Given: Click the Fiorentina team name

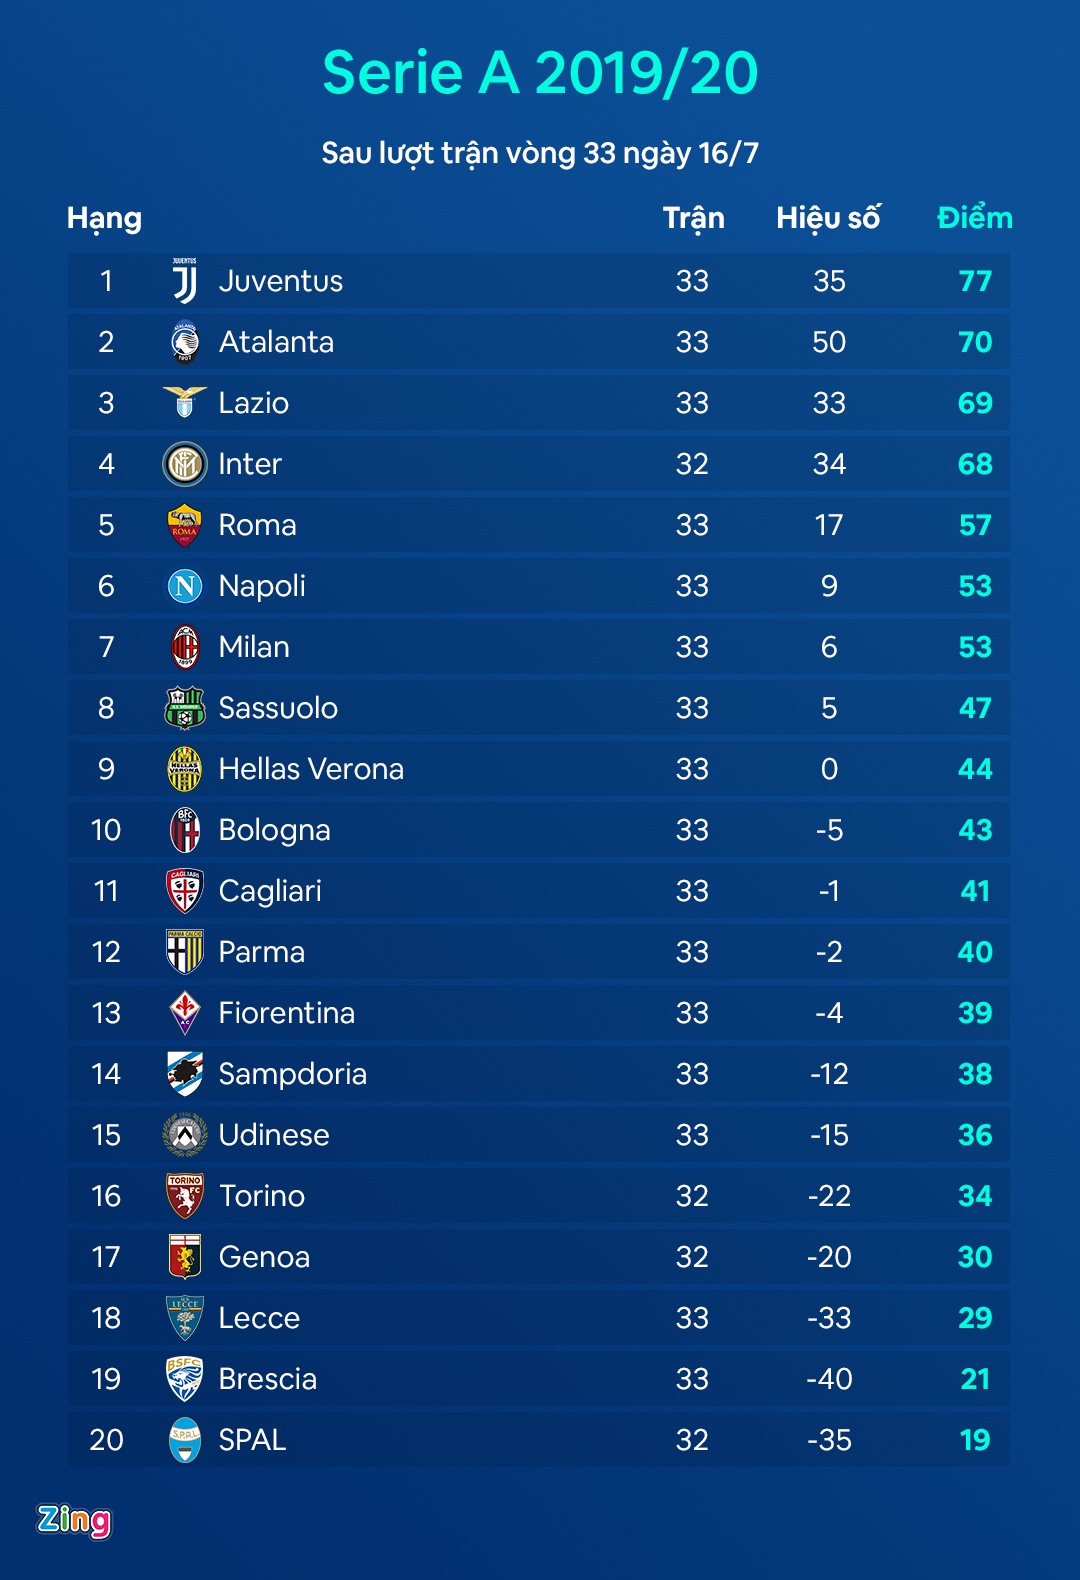Looking at the screenshot, I should [287, 1013].
